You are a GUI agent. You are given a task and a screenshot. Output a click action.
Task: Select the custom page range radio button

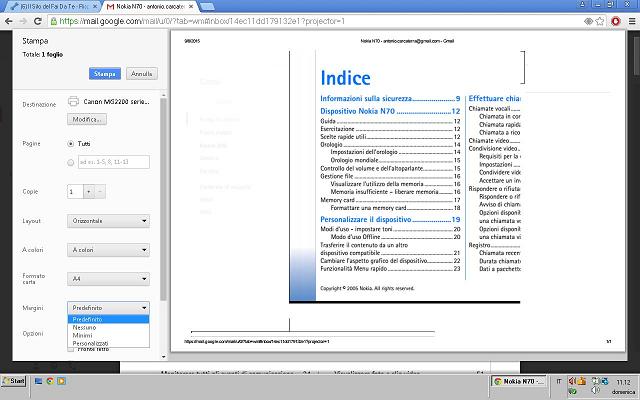70,162
